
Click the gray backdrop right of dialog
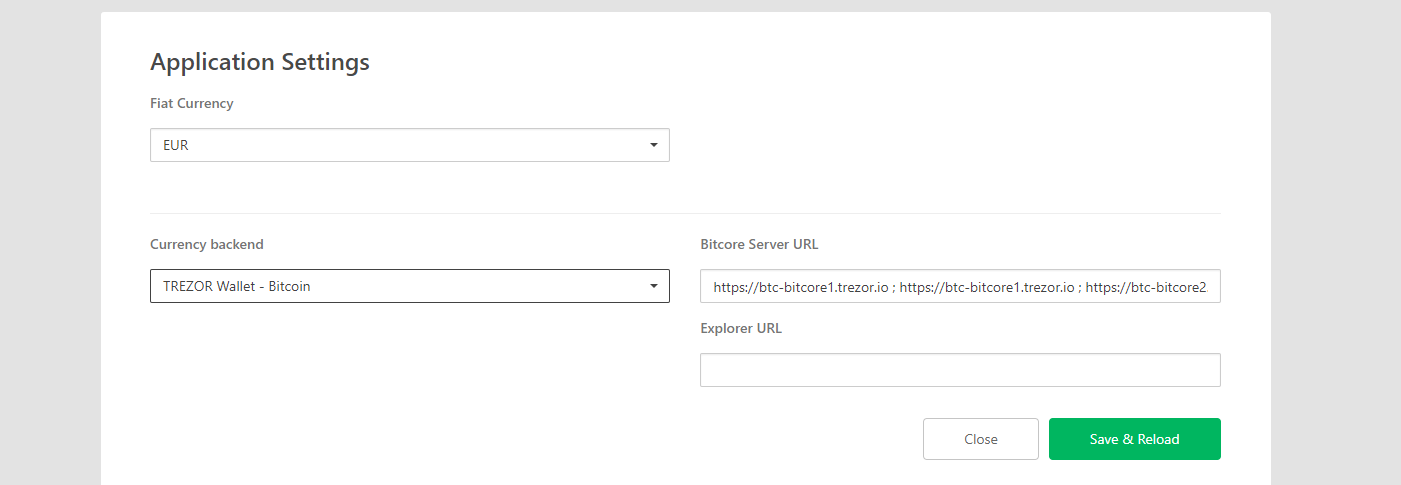click(1336, 242)
